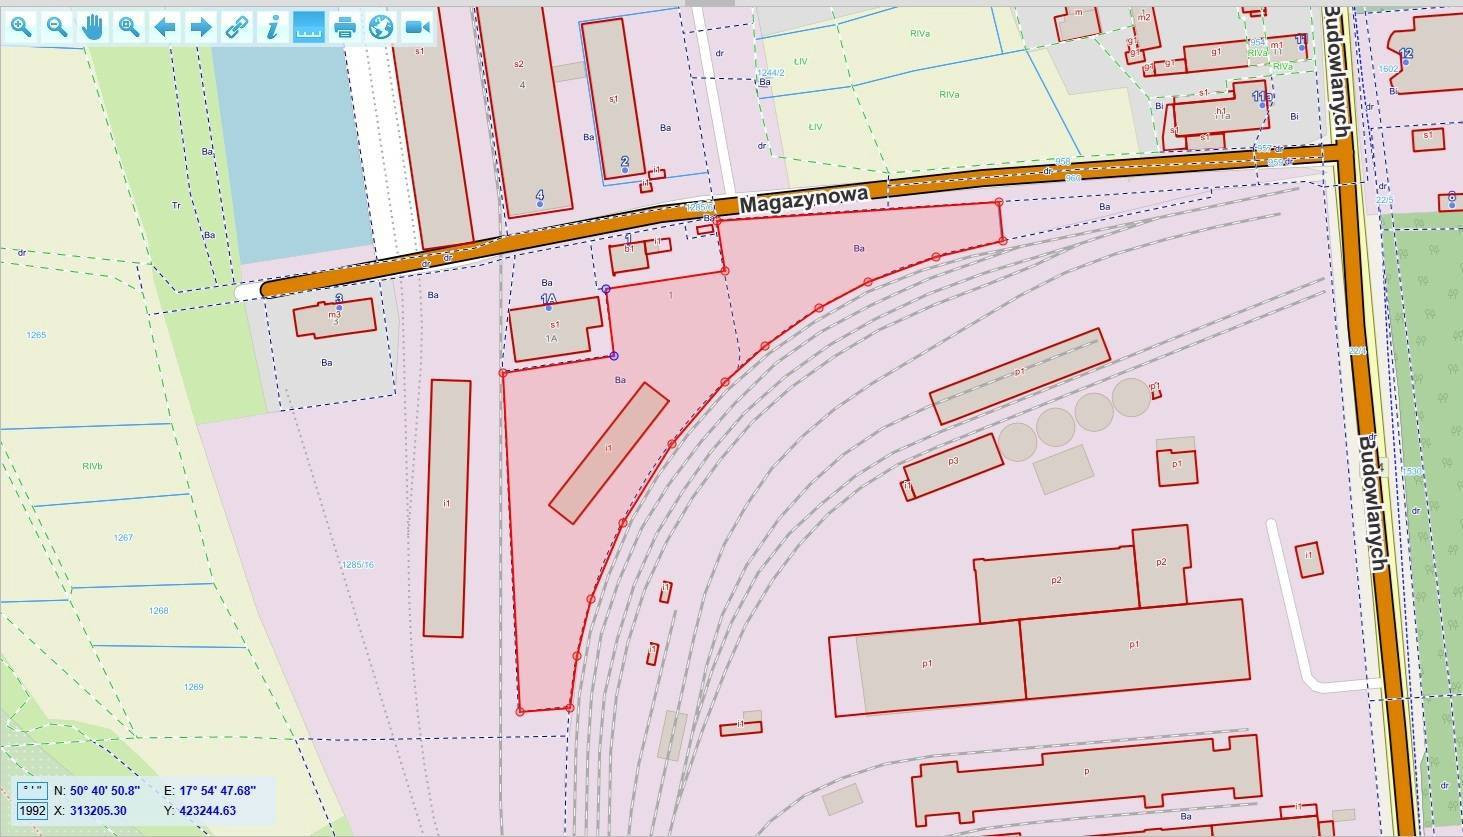The image size is (1463, 837).
Task: Go forward to next map view
Action: 201,27
